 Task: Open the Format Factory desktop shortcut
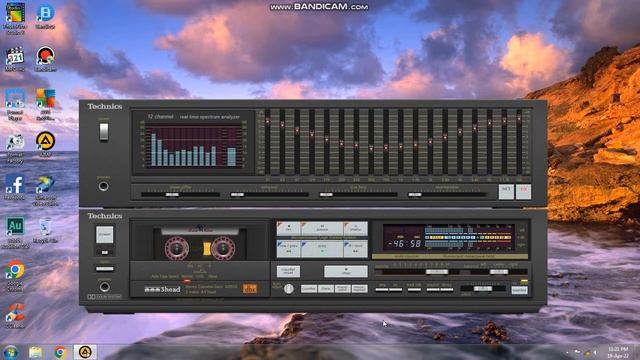click(x=15, y=148)
